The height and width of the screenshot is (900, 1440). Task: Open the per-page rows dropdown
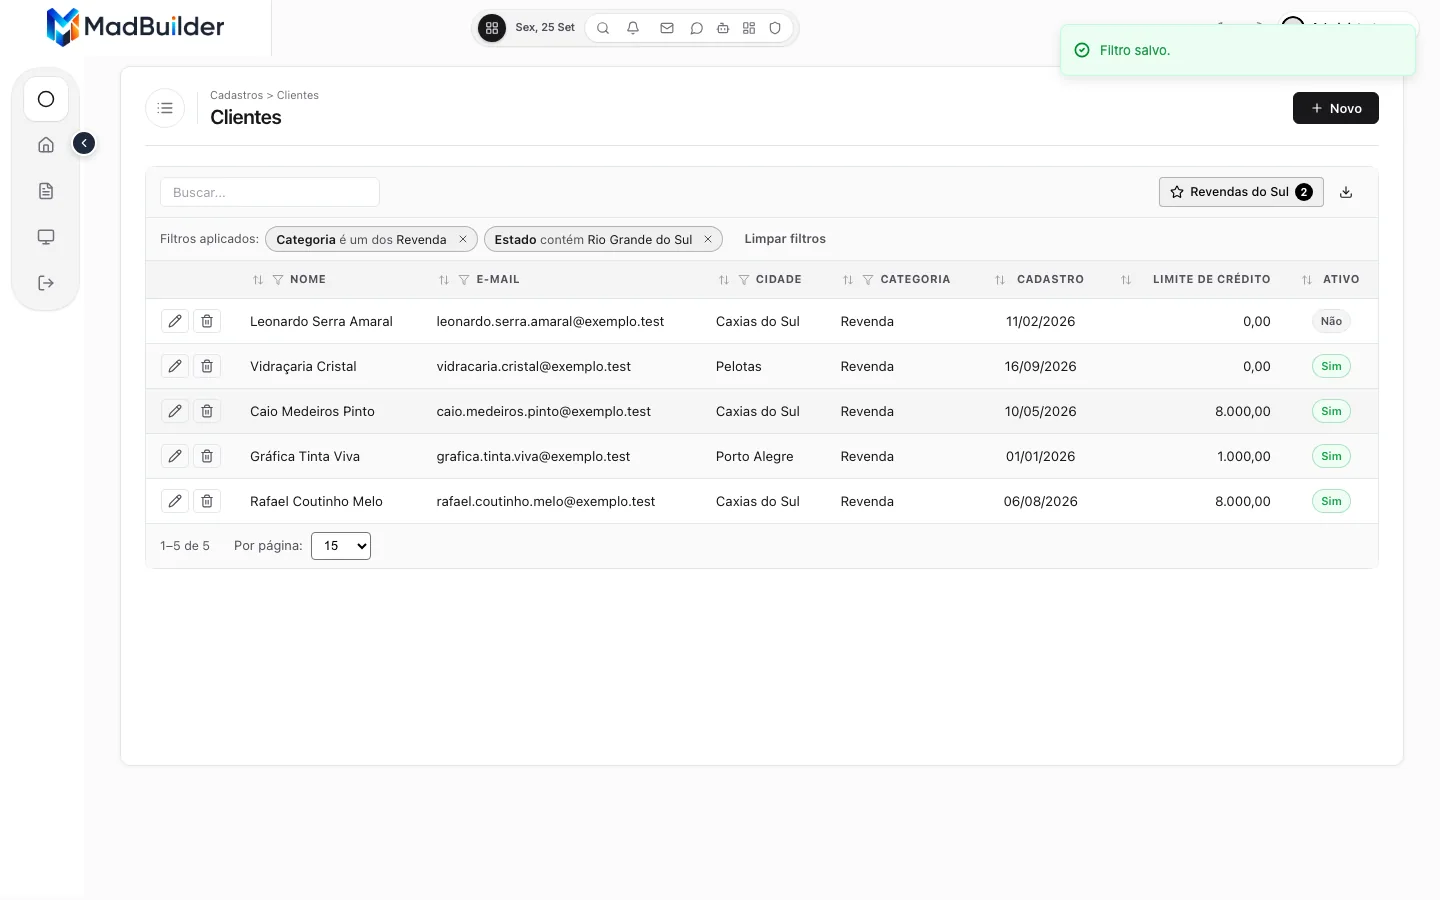pyautogui.click(x=341, y=546)
